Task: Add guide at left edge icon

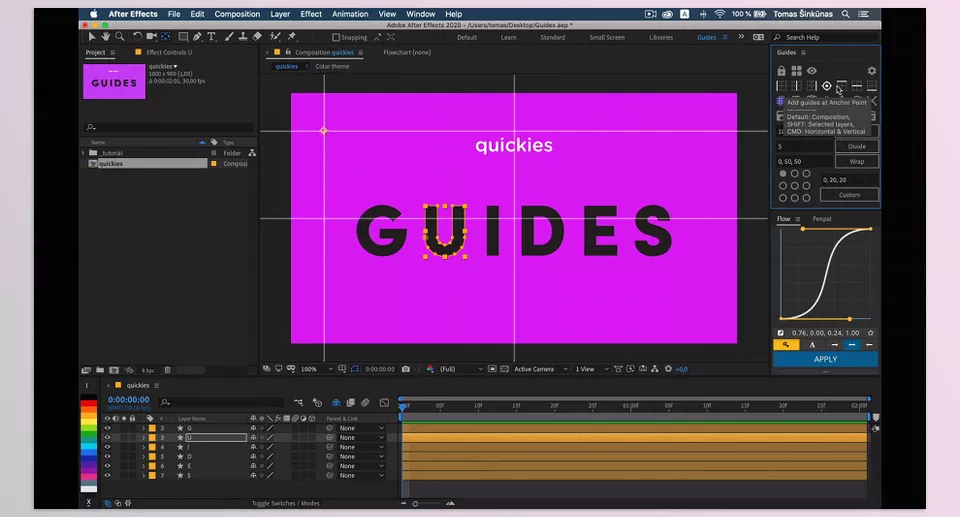Action: point(781,86)
